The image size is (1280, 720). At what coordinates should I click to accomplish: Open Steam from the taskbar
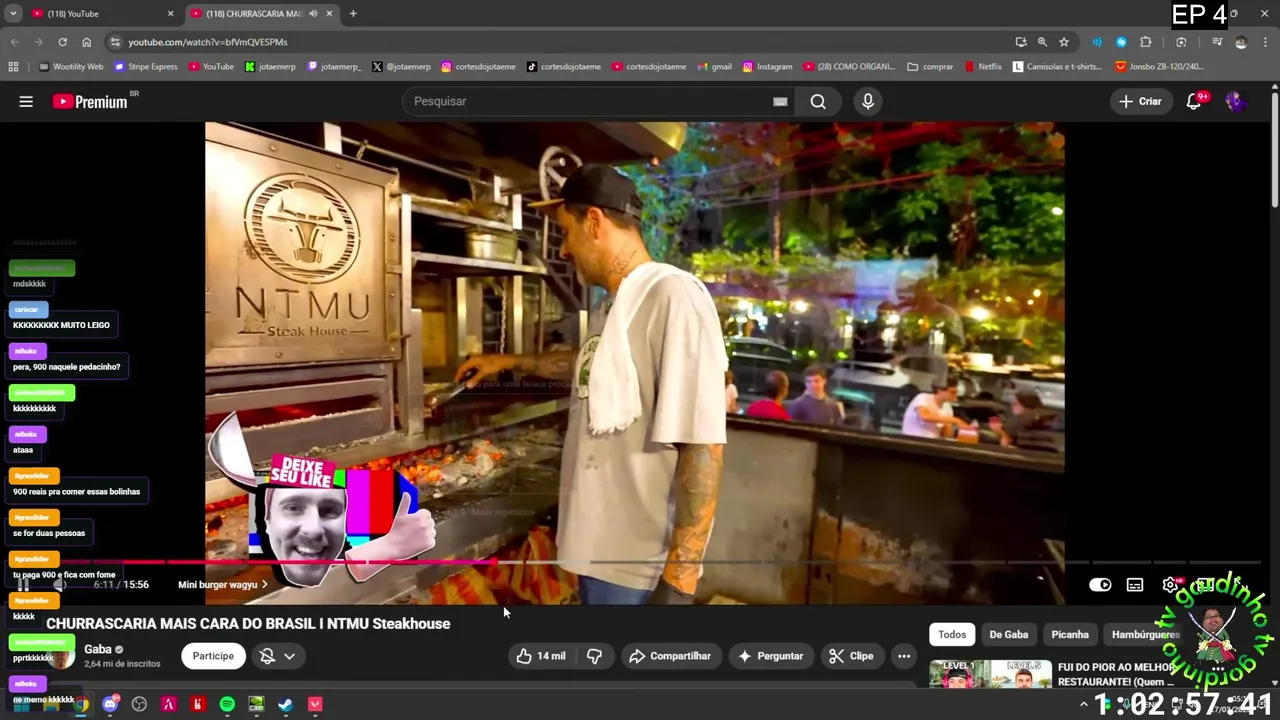285,704
